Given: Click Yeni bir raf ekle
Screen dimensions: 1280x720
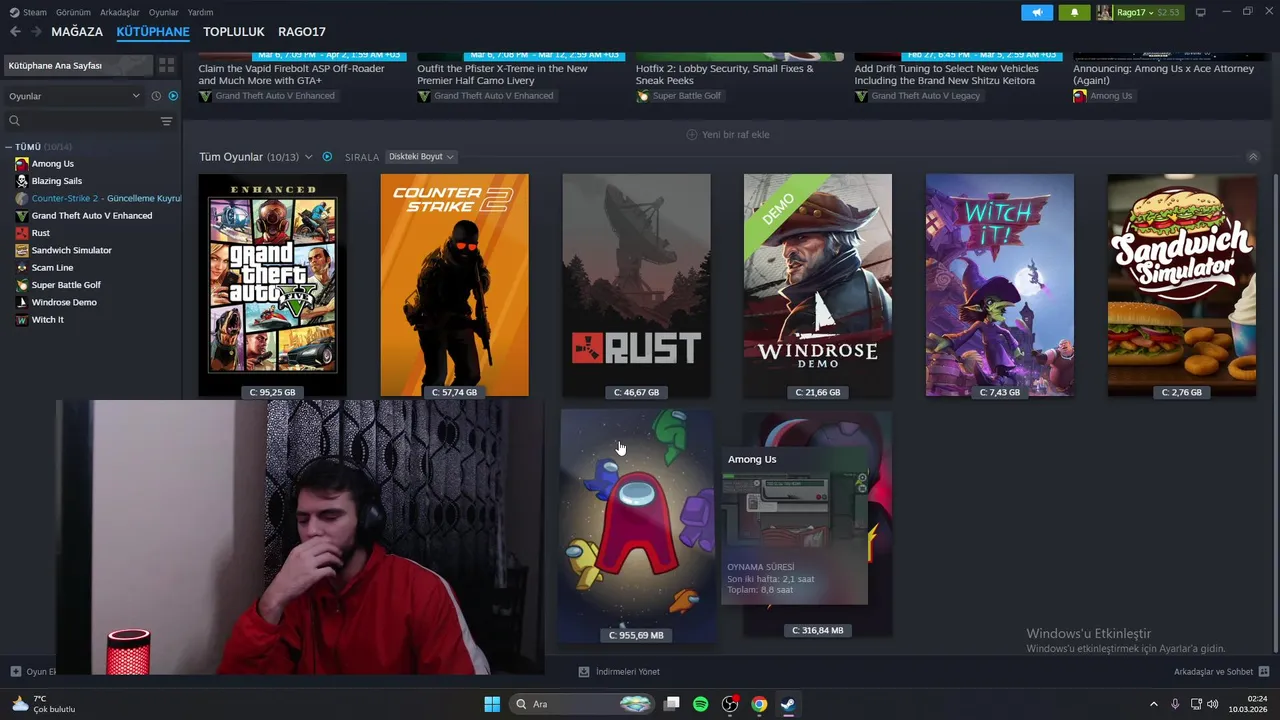Looking at the screenshot, I should tap(728, 135).
